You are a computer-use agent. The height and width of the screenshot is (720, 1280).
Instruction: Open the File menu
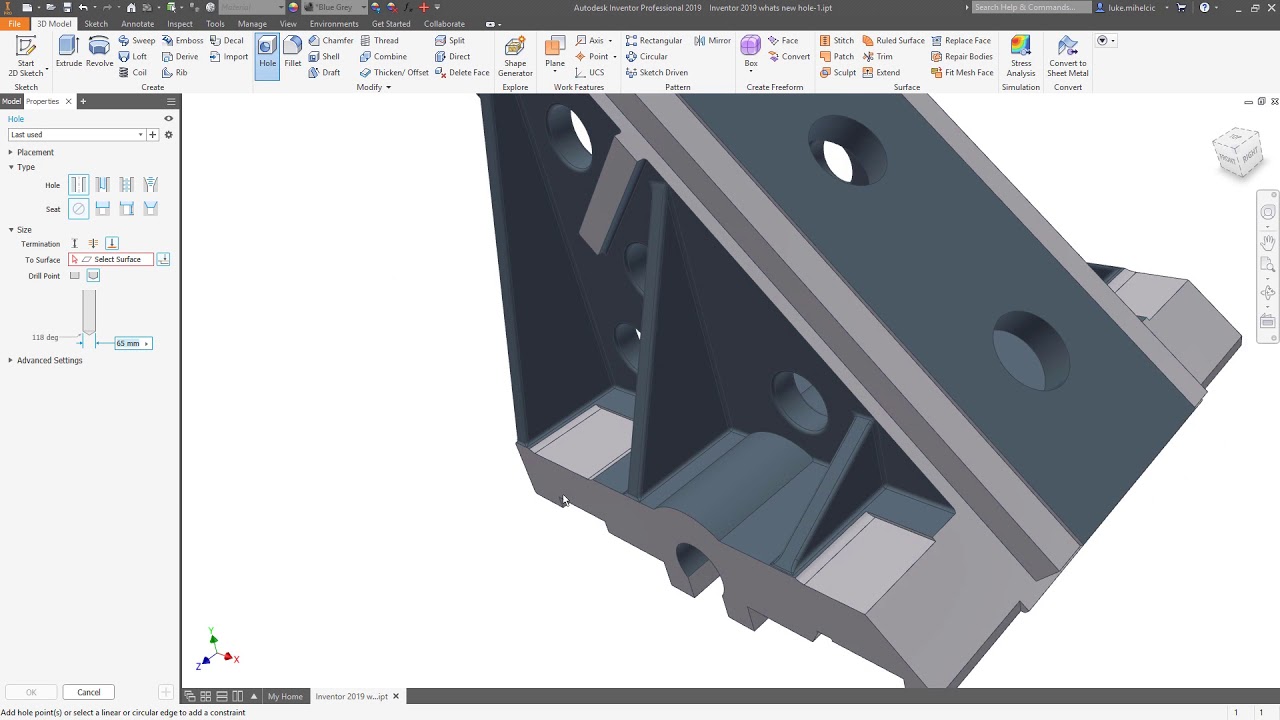pyautogui.click(x=14, y=24)
